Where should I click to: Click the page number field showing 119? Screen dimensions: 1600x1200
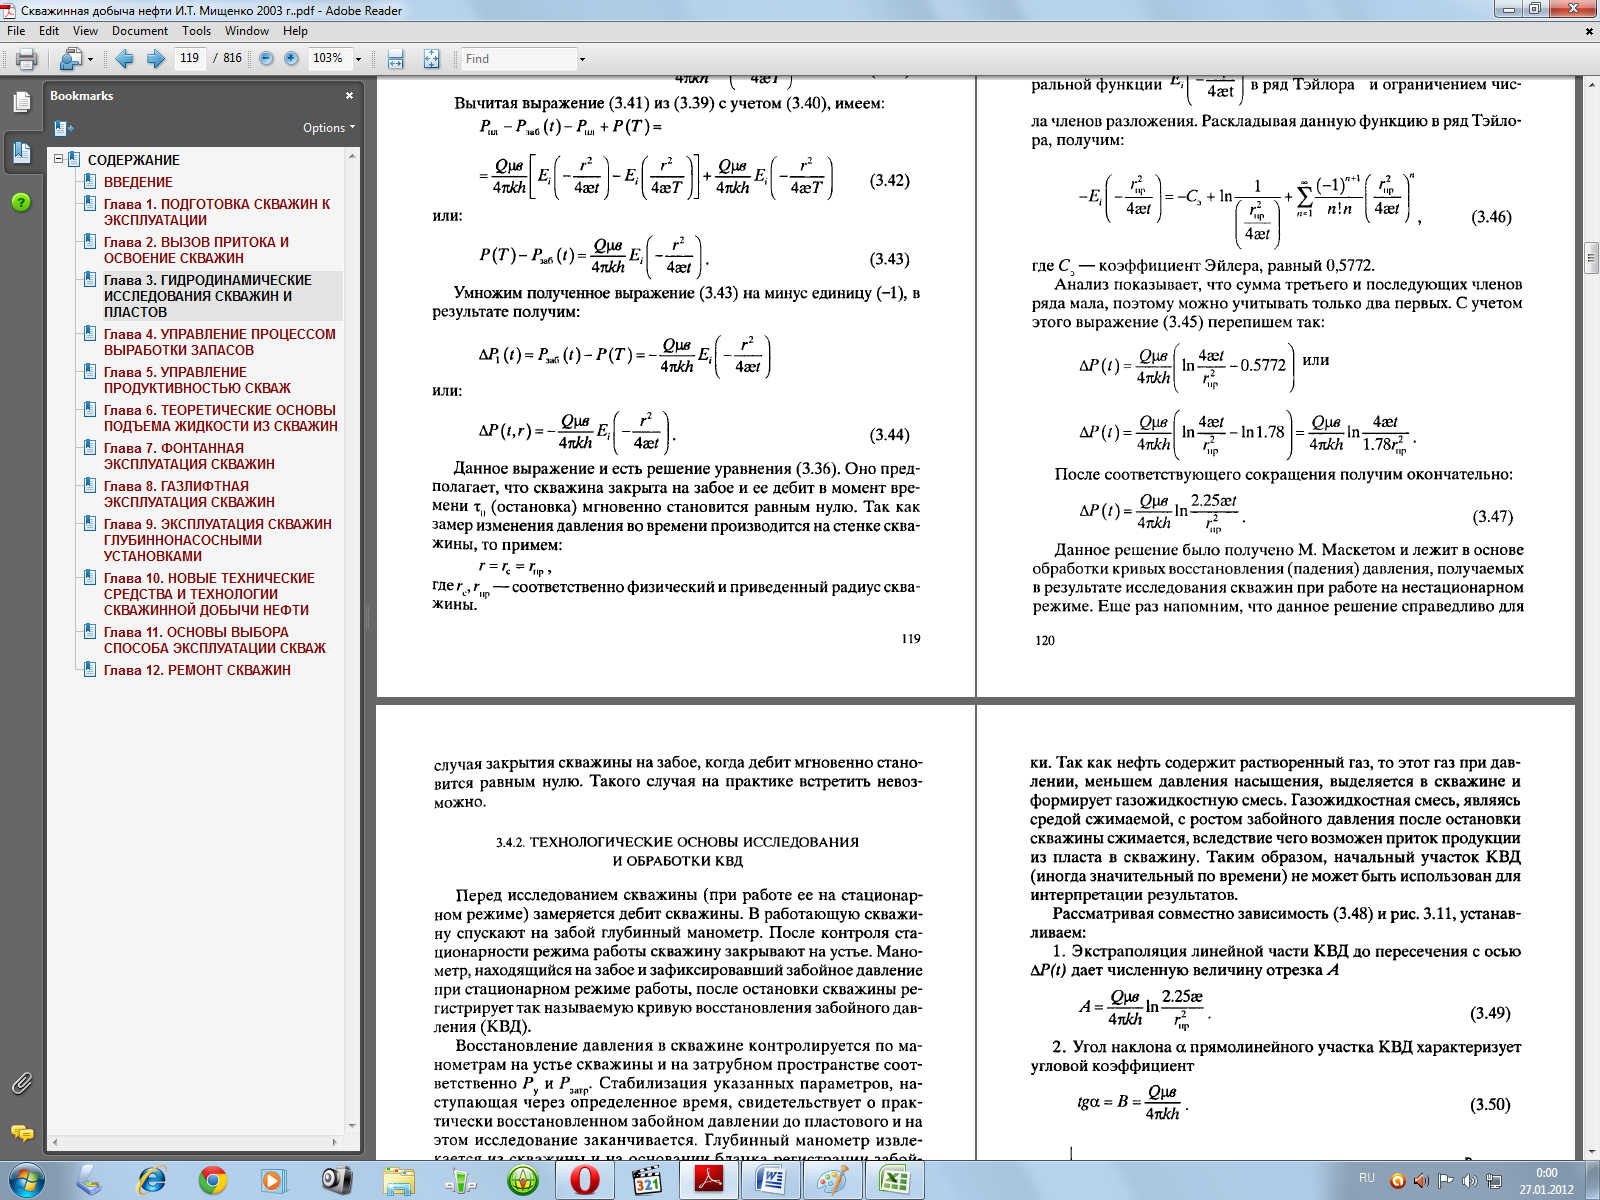(x=190, y=58)
